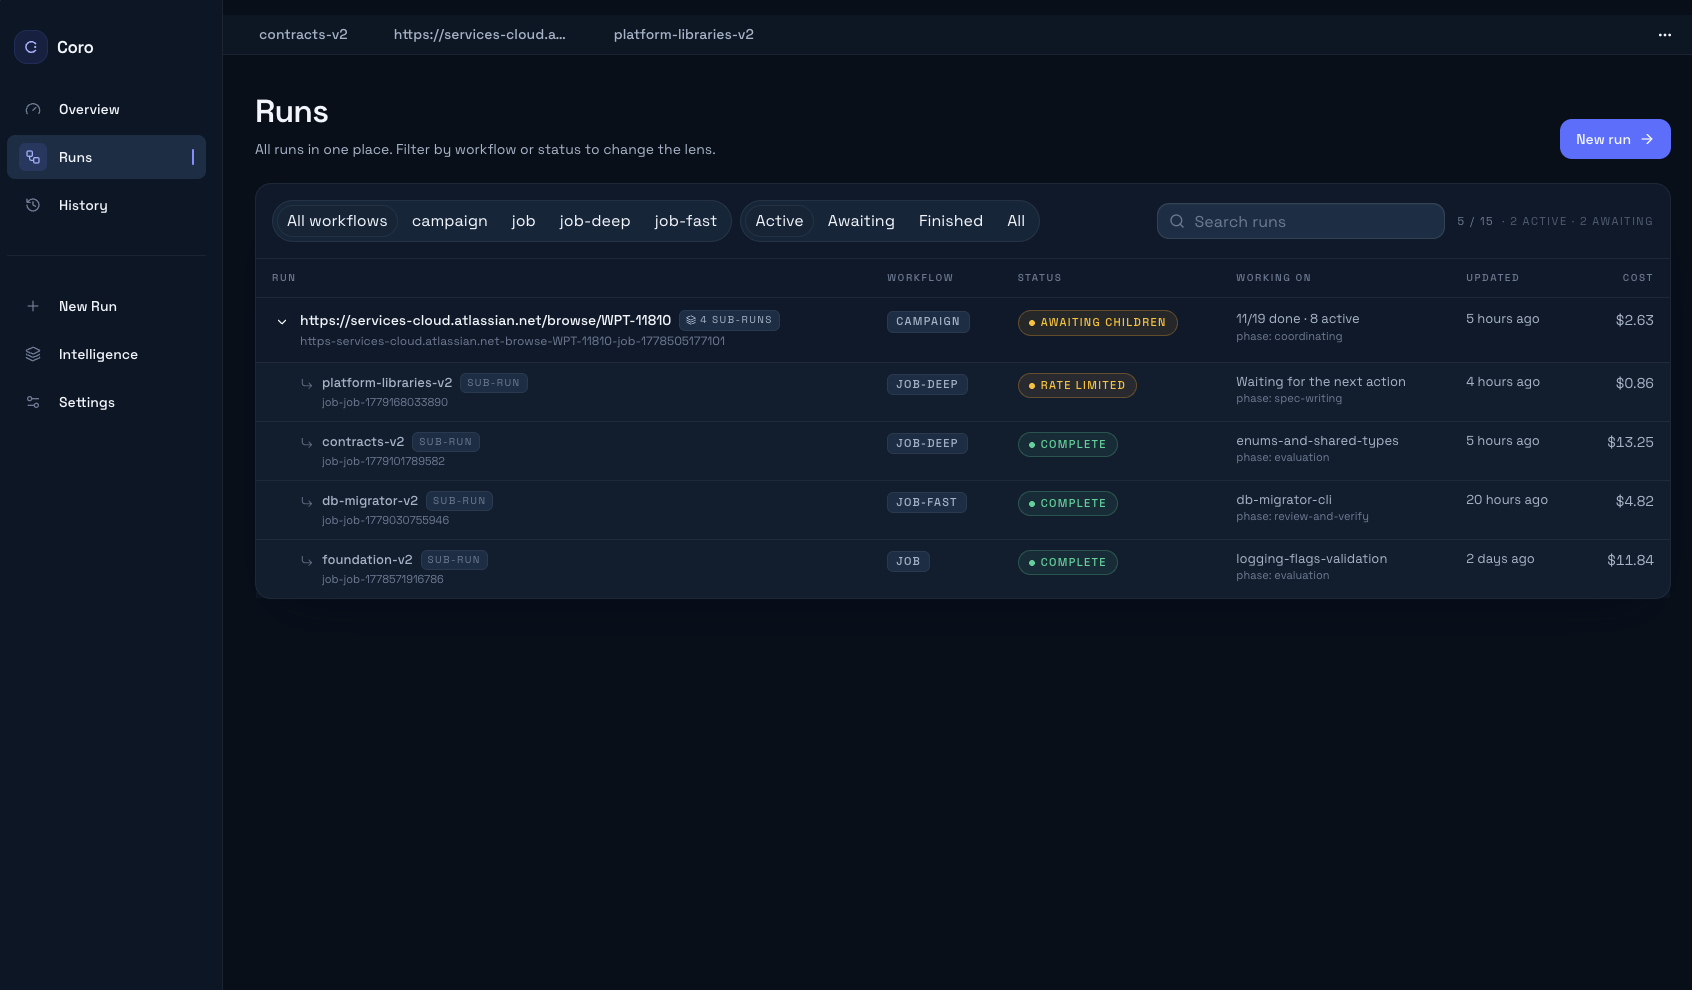Filter by All workflows
1692x990 pixels.
[x=337, y=221]
